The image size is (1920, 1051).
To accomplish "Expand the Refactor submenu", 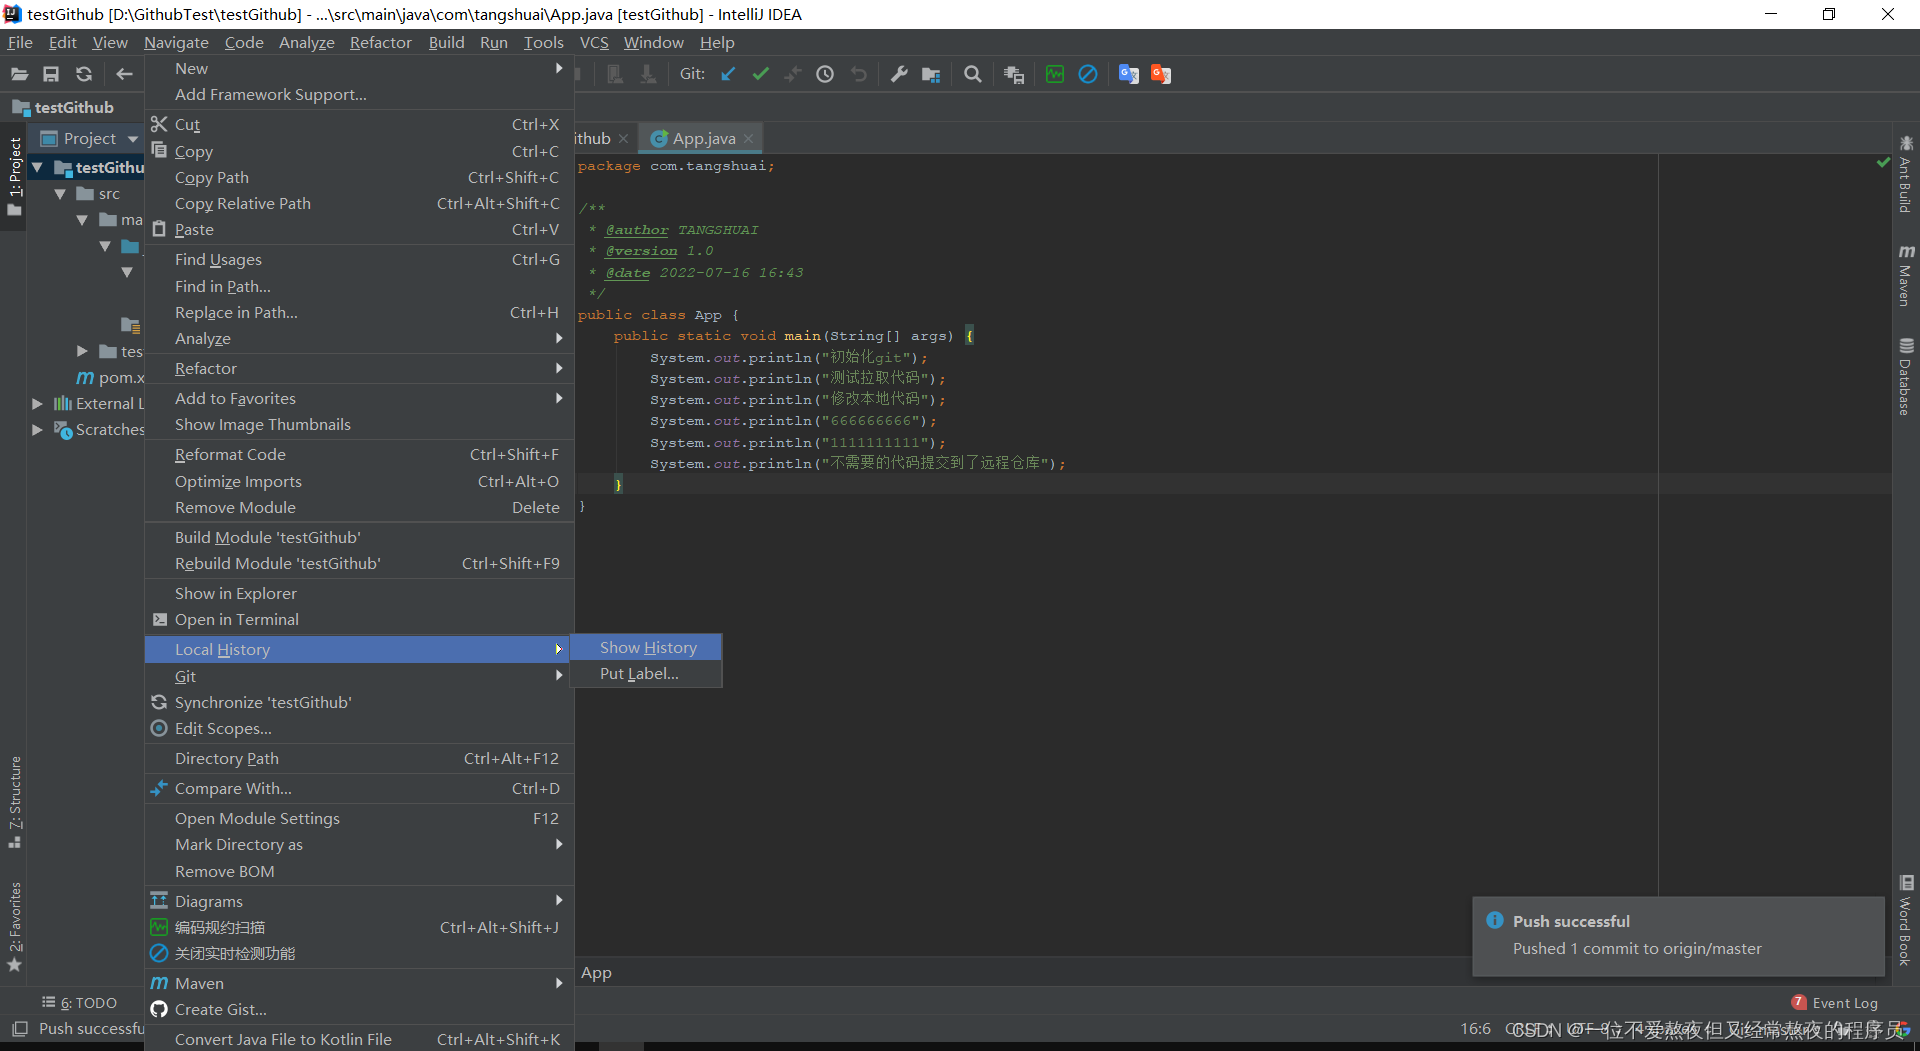I will (x=359, y=369).
